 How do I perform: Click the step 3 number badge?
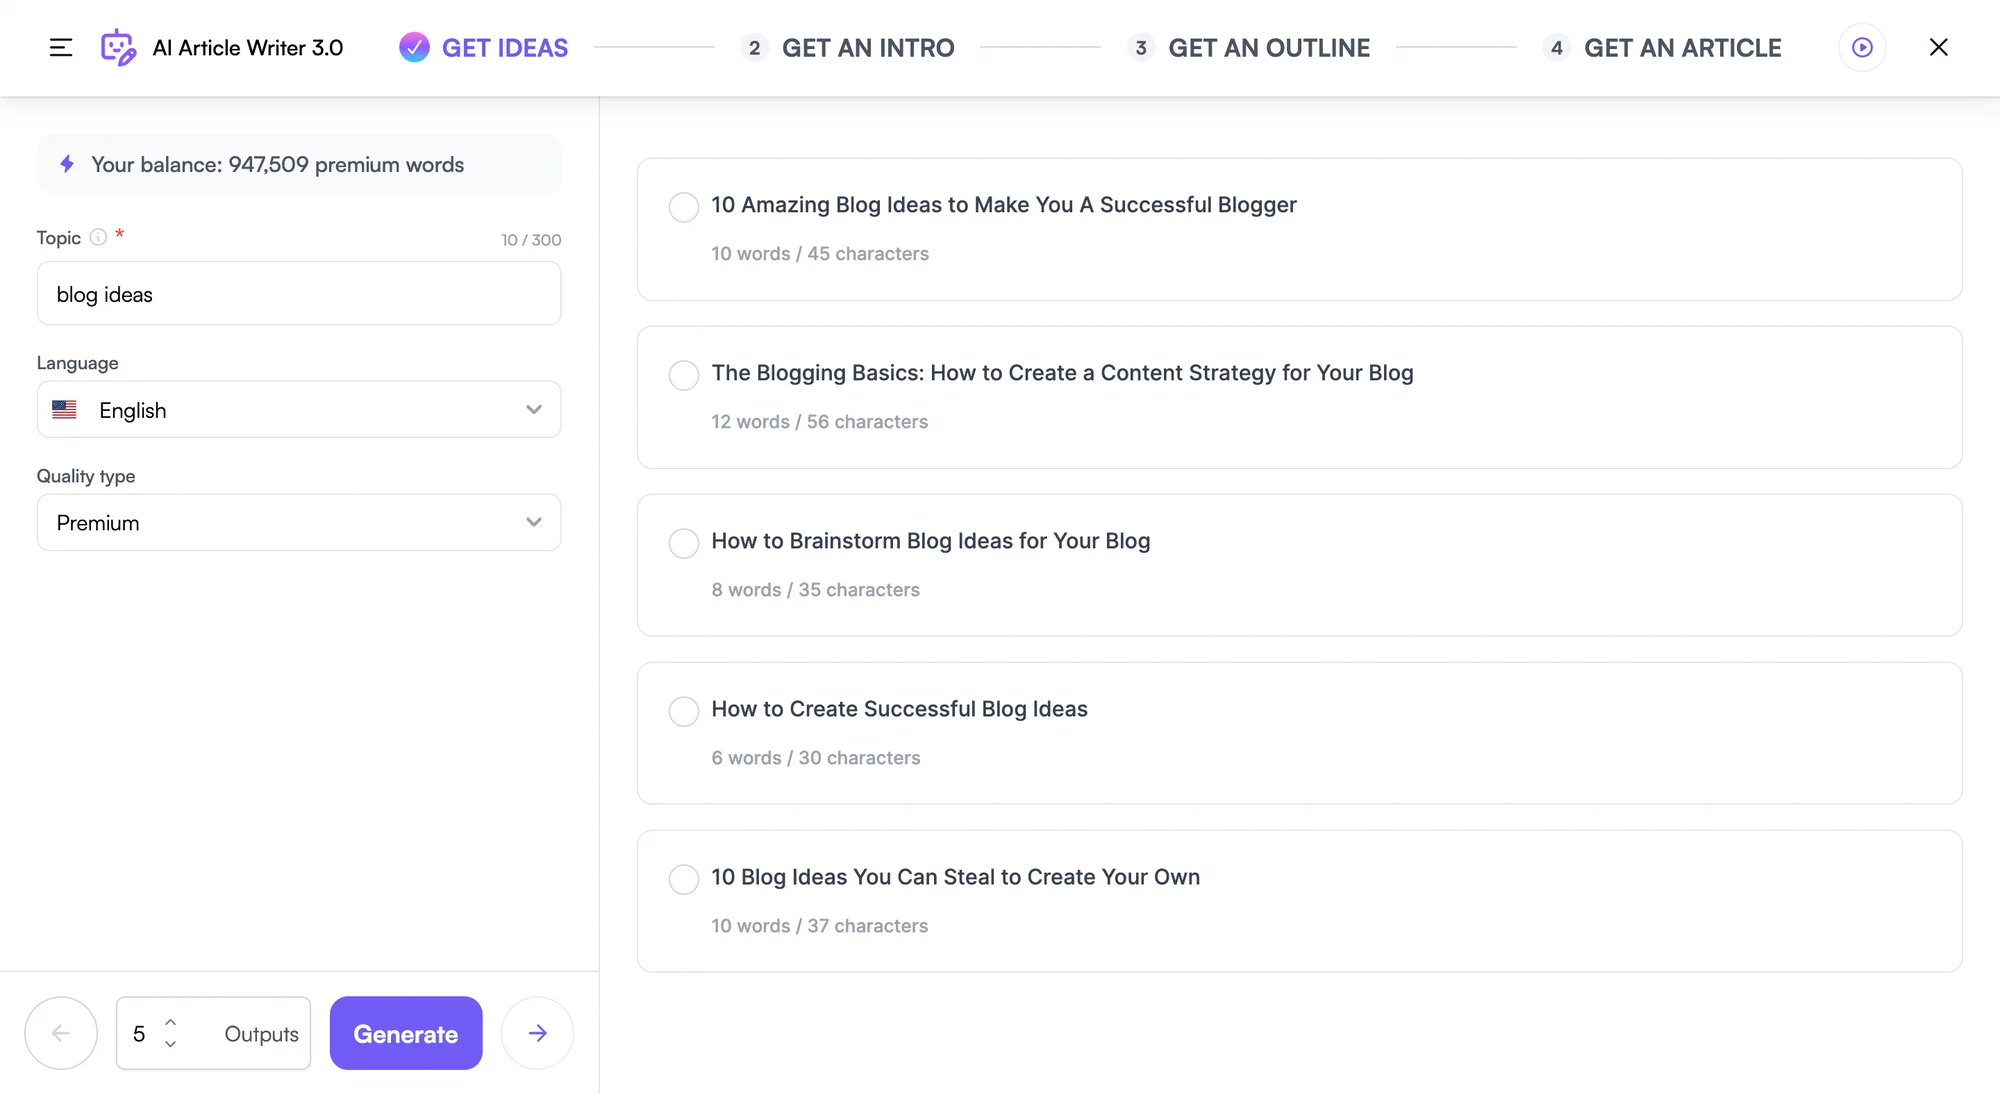(1141, 47)
